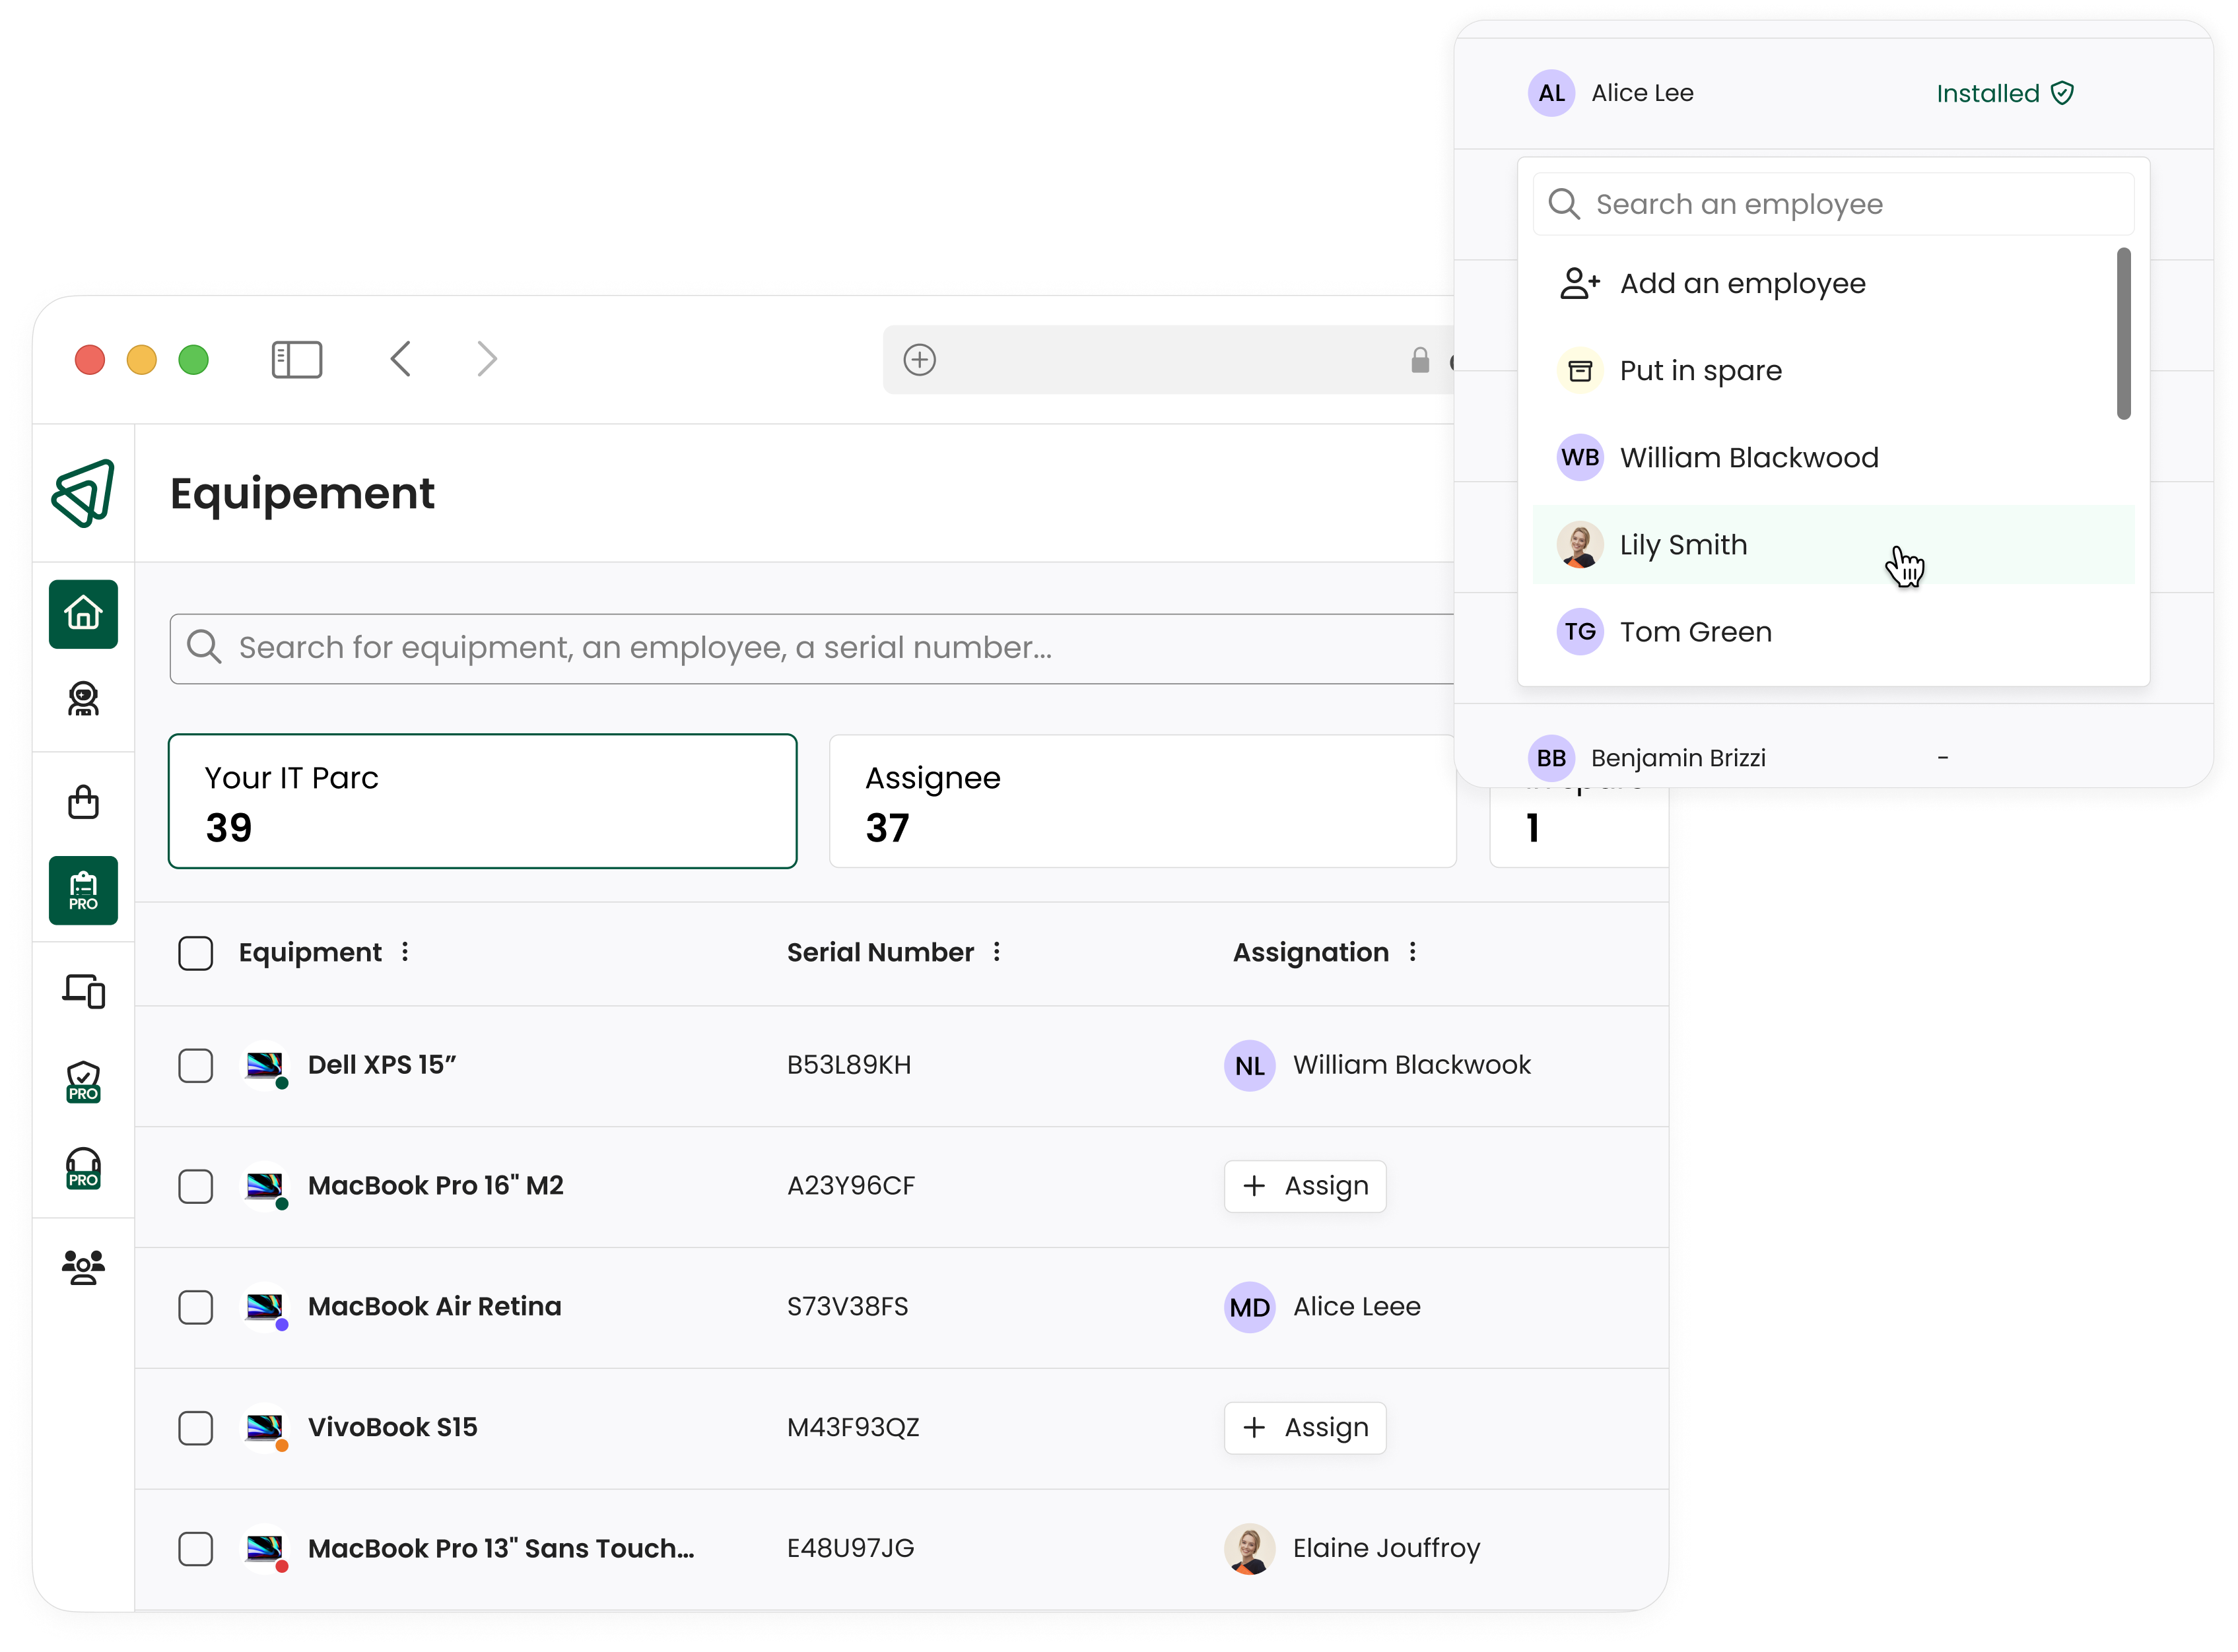The height and width of the screenshot is (1652, 2238).
Task: Open the shopping bag icon in sidebar
Action: (x=83, y=801)
